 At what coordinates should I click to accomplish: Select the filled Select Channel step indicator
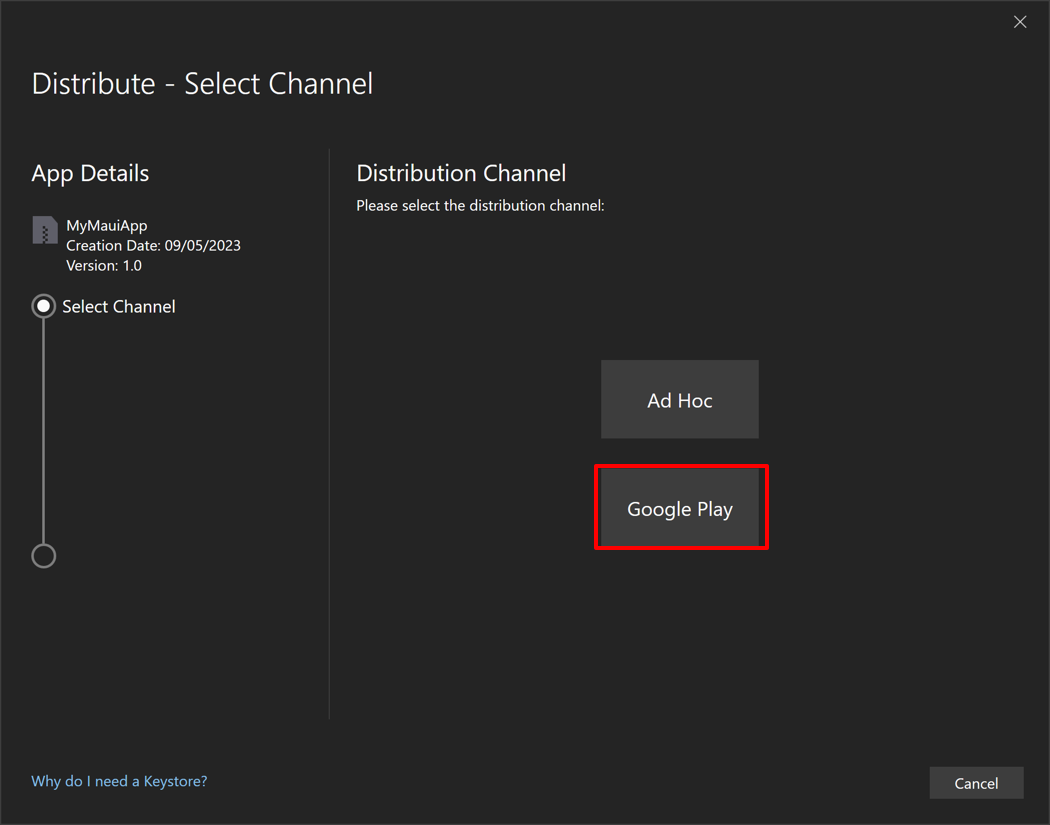pyautogui.click(x=43, y=306)
